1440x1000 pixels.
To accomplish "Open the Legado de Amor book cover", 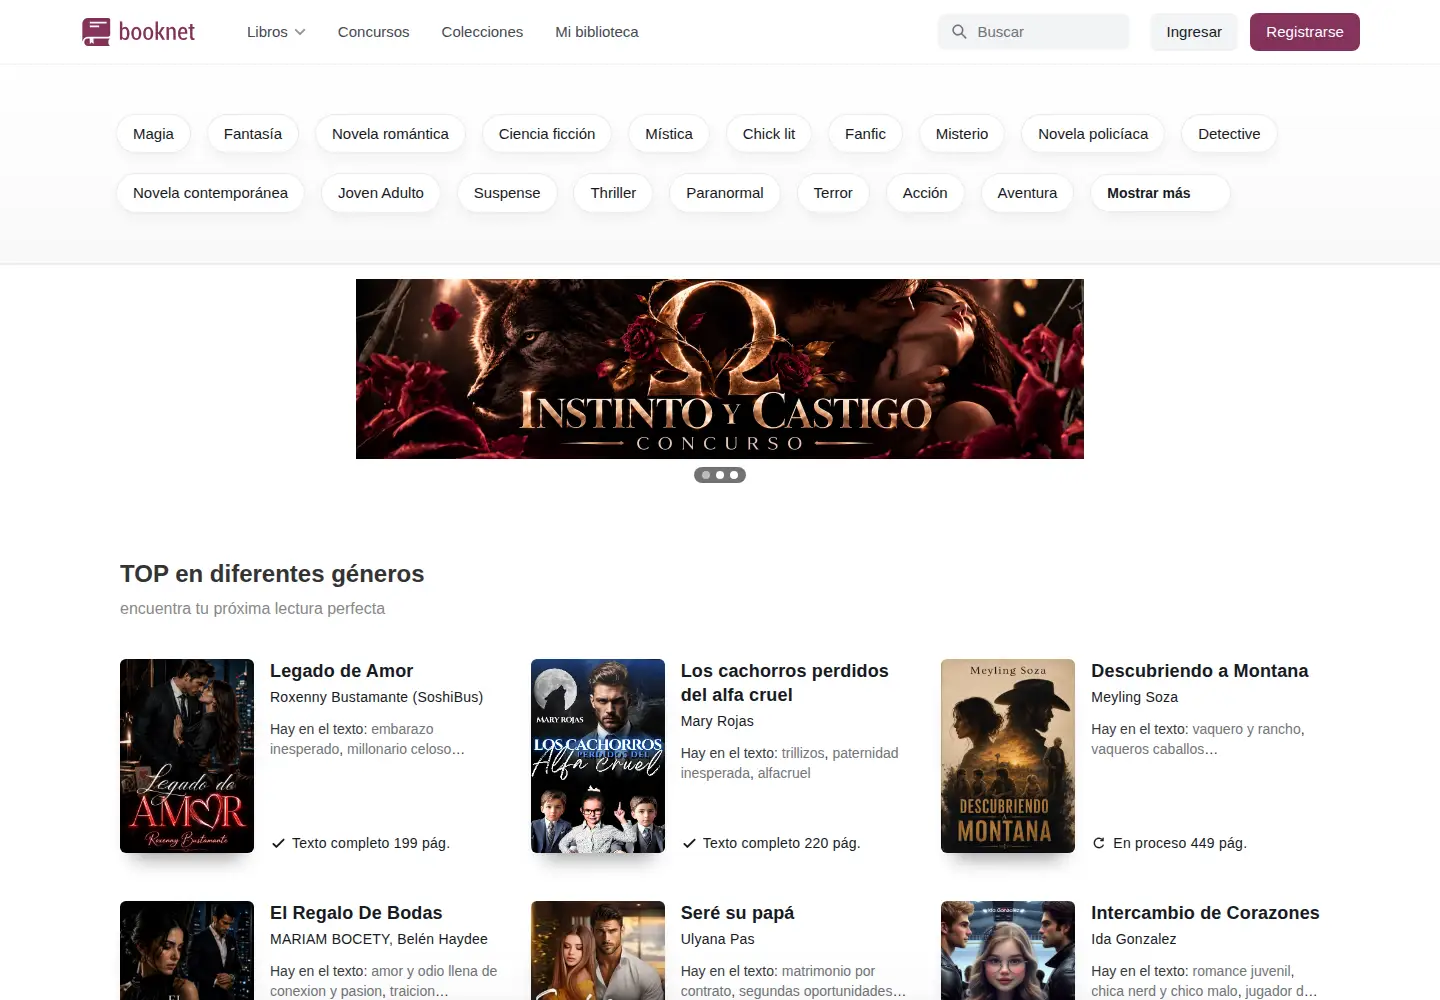I will 187,756.
